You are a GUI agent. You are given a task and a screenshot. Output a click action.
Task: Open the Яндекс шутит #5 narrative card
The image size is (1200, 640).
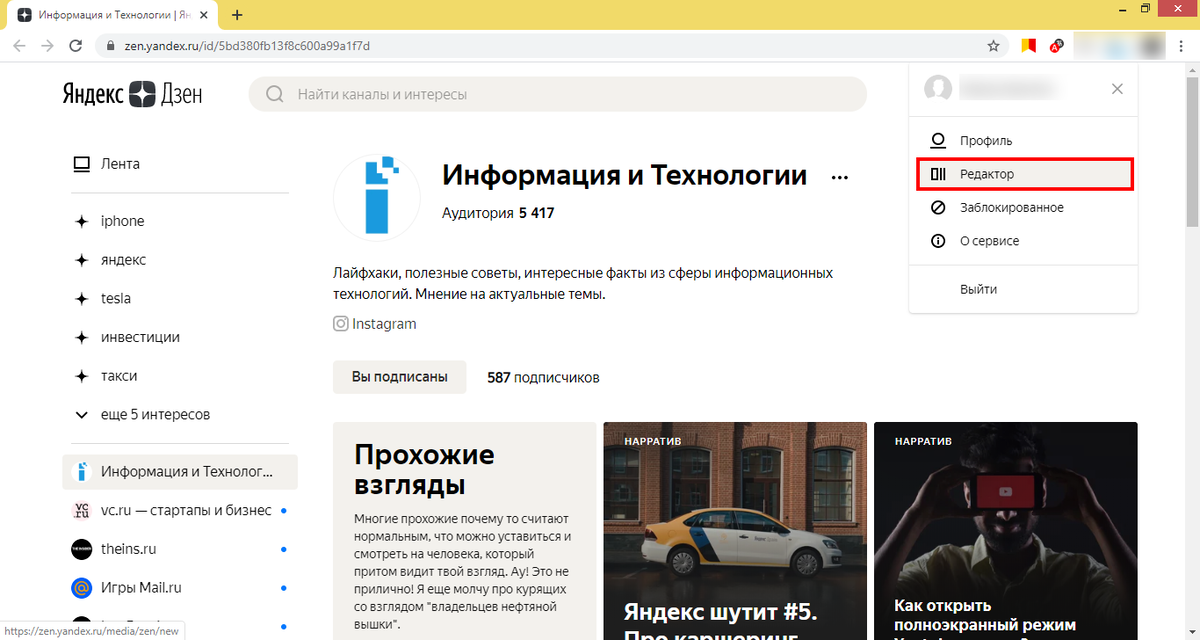[735, 531]
